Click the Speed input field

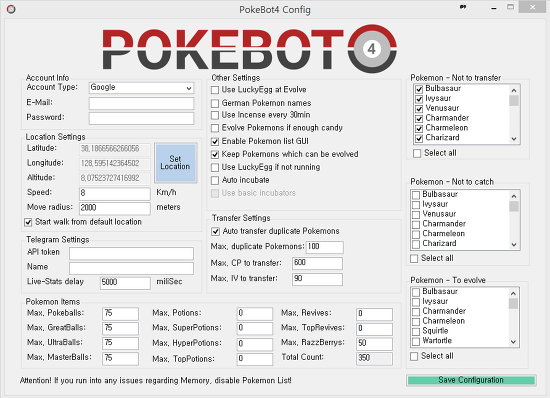tap(115, 193)
